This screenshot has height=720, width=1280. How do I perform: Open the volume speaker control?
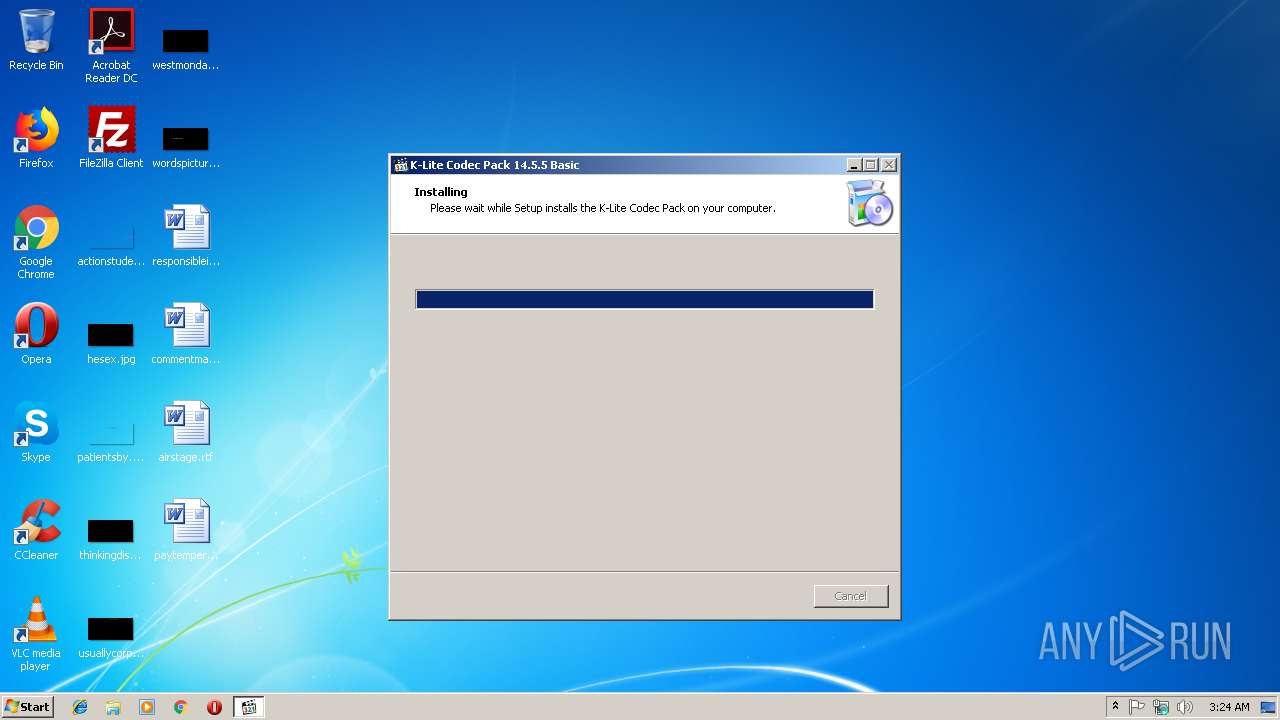(1185, 707)
